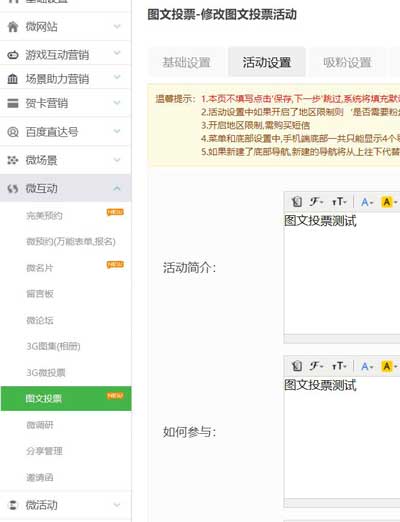Expand the 微网站 menu chevron
This screenshot has width=400, height=522.
[117, 26]
